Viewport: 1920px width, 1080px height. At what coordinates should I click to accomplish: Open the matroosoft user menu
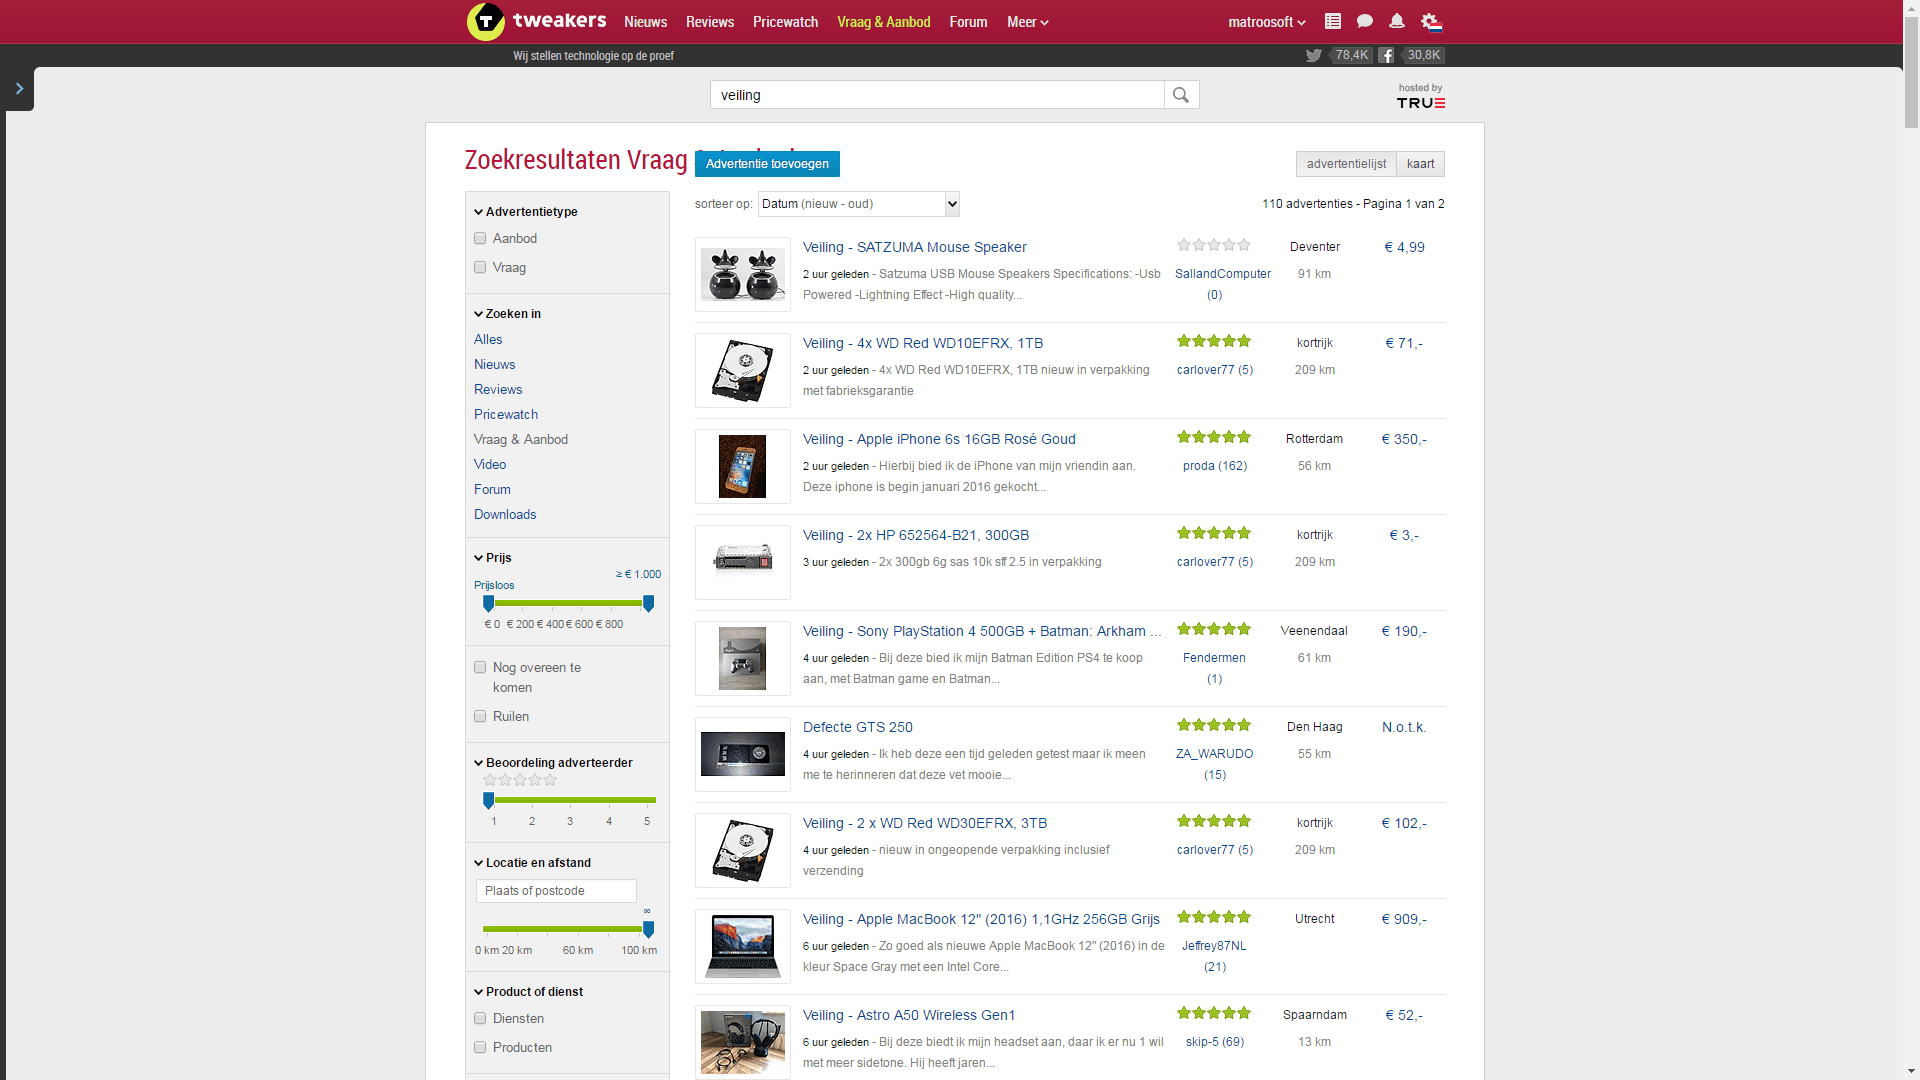point(1266,22)
